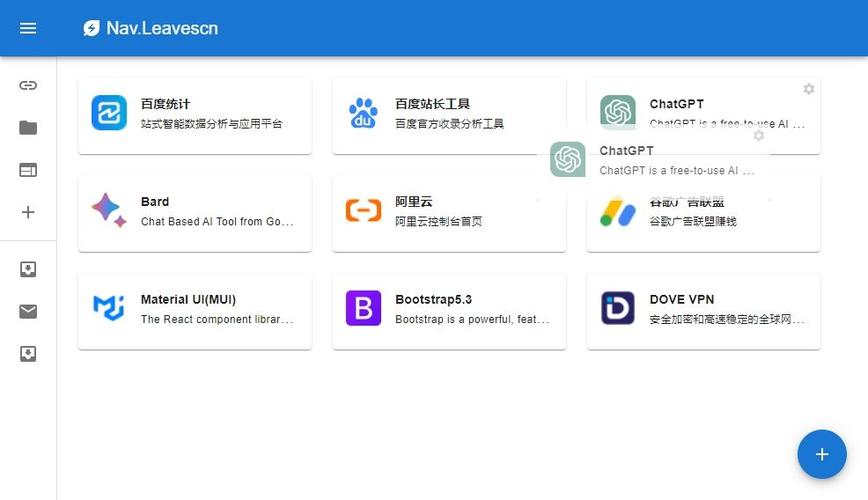Viewport: 868px width, 500px height.
Task: Open the 阿里云 card title
Action: coord(414,202)
